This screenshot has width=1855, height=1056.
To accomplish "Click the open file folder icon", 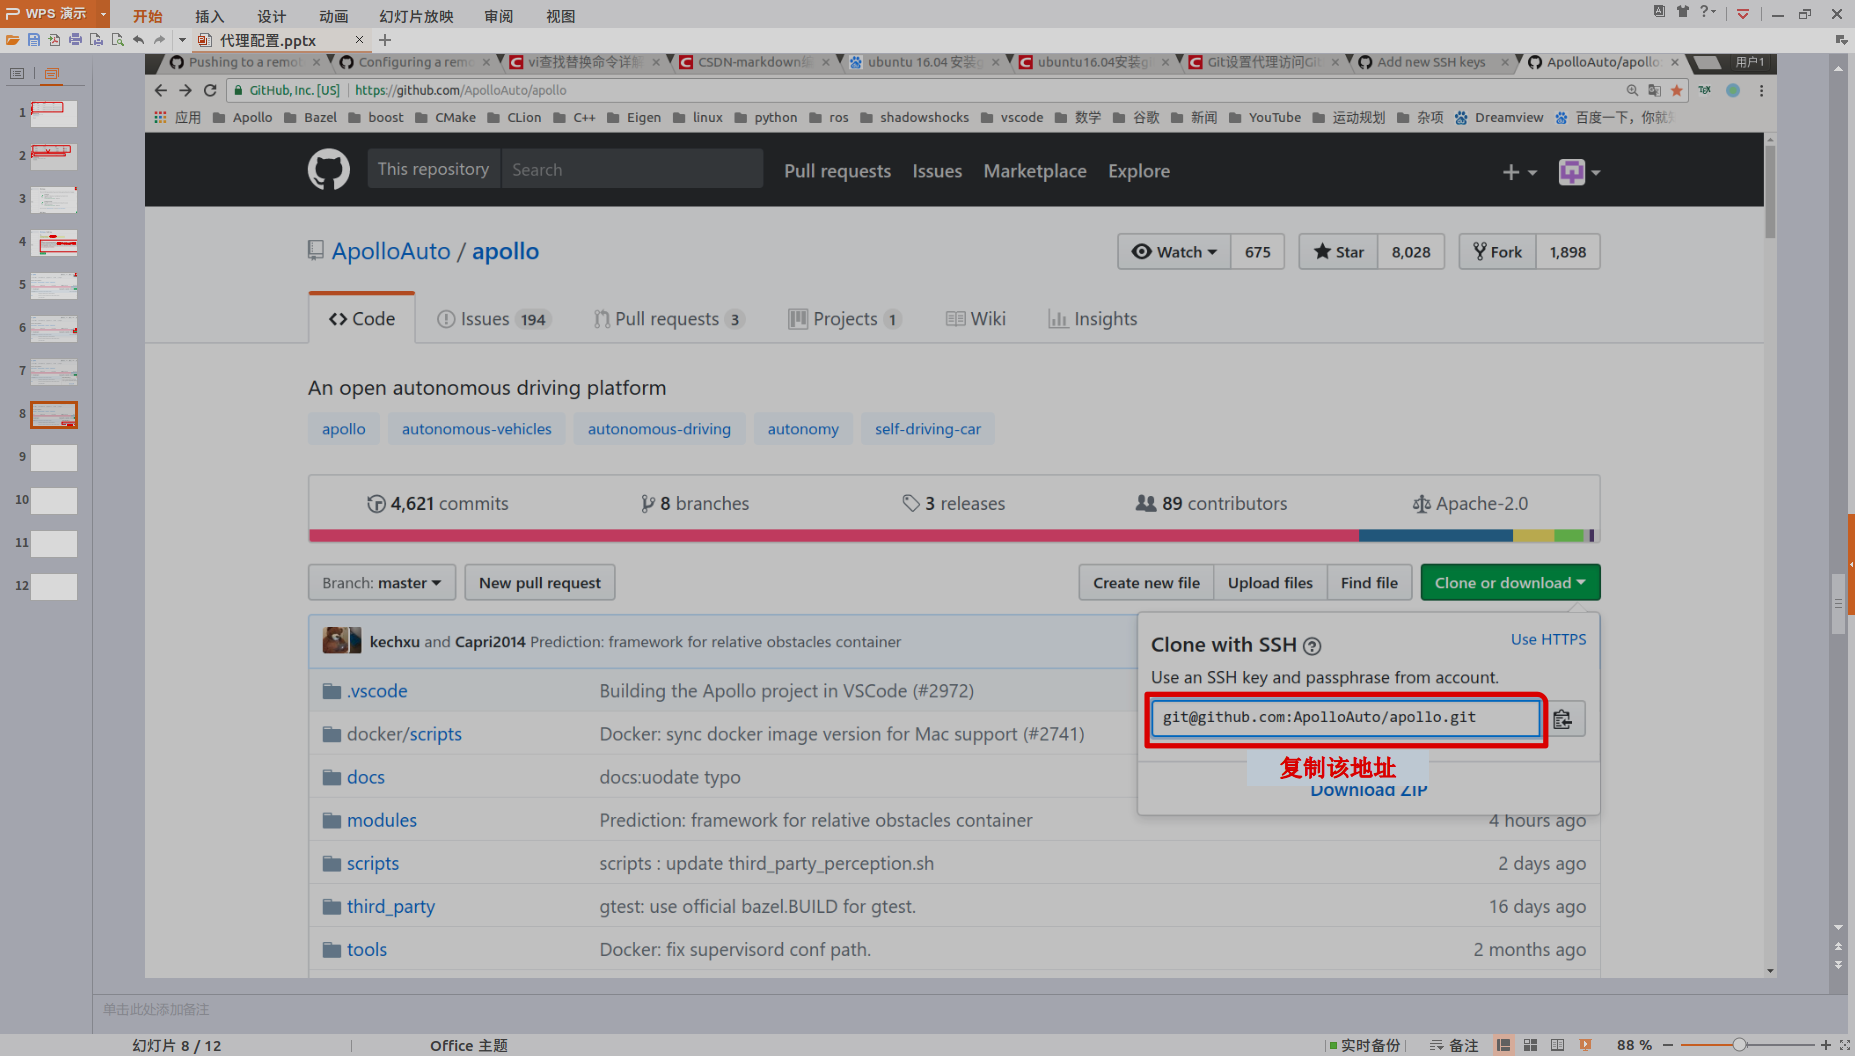I will point(12,40).
